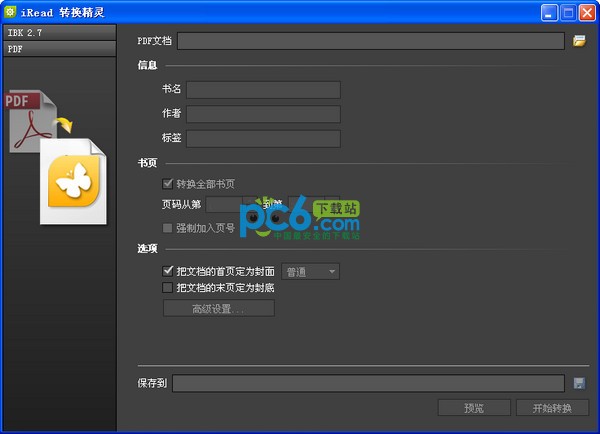Click the 开始转换 start conversion button
Screen dimensions: 600x434
(552, 408)
